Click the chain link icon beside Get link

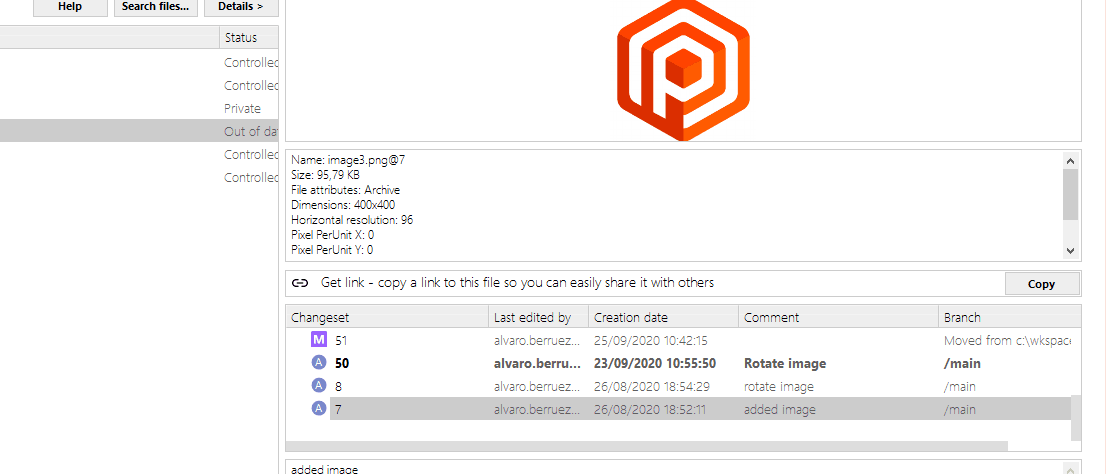[x=300, y=283]
